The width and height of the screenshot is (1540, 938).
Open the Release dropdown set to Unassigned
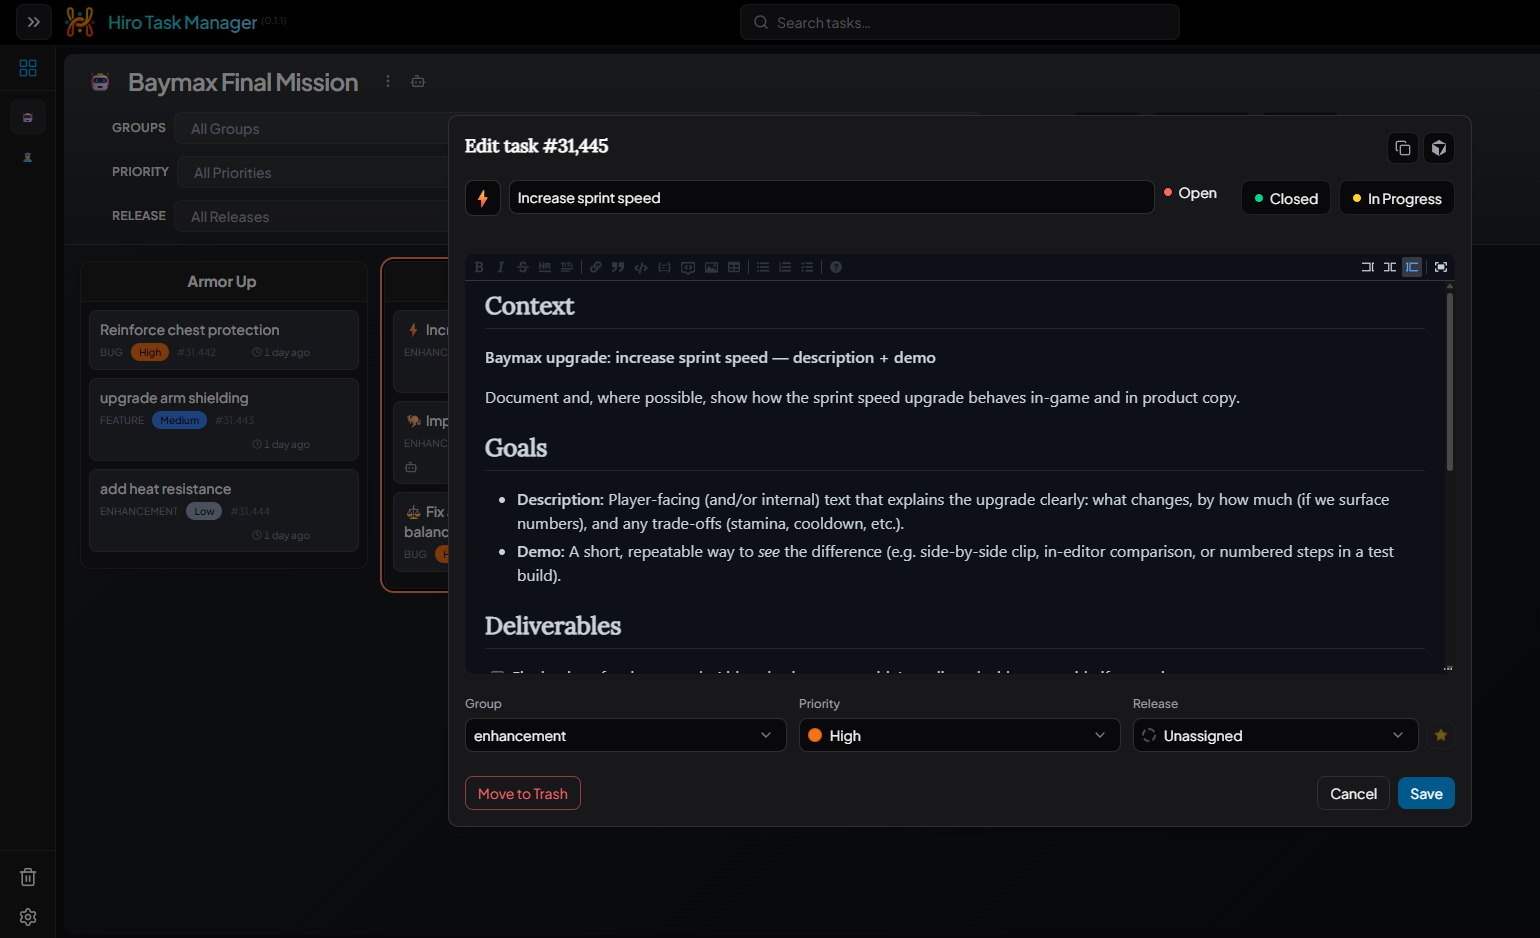click(1274, 735)
